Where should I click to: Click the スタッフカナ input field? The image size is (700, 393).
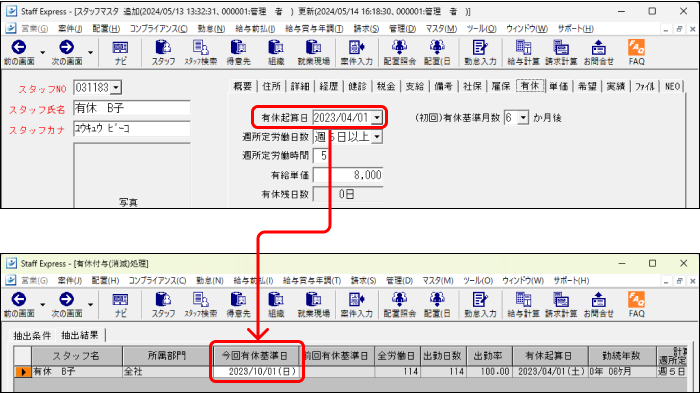click(x=132, y=129)
